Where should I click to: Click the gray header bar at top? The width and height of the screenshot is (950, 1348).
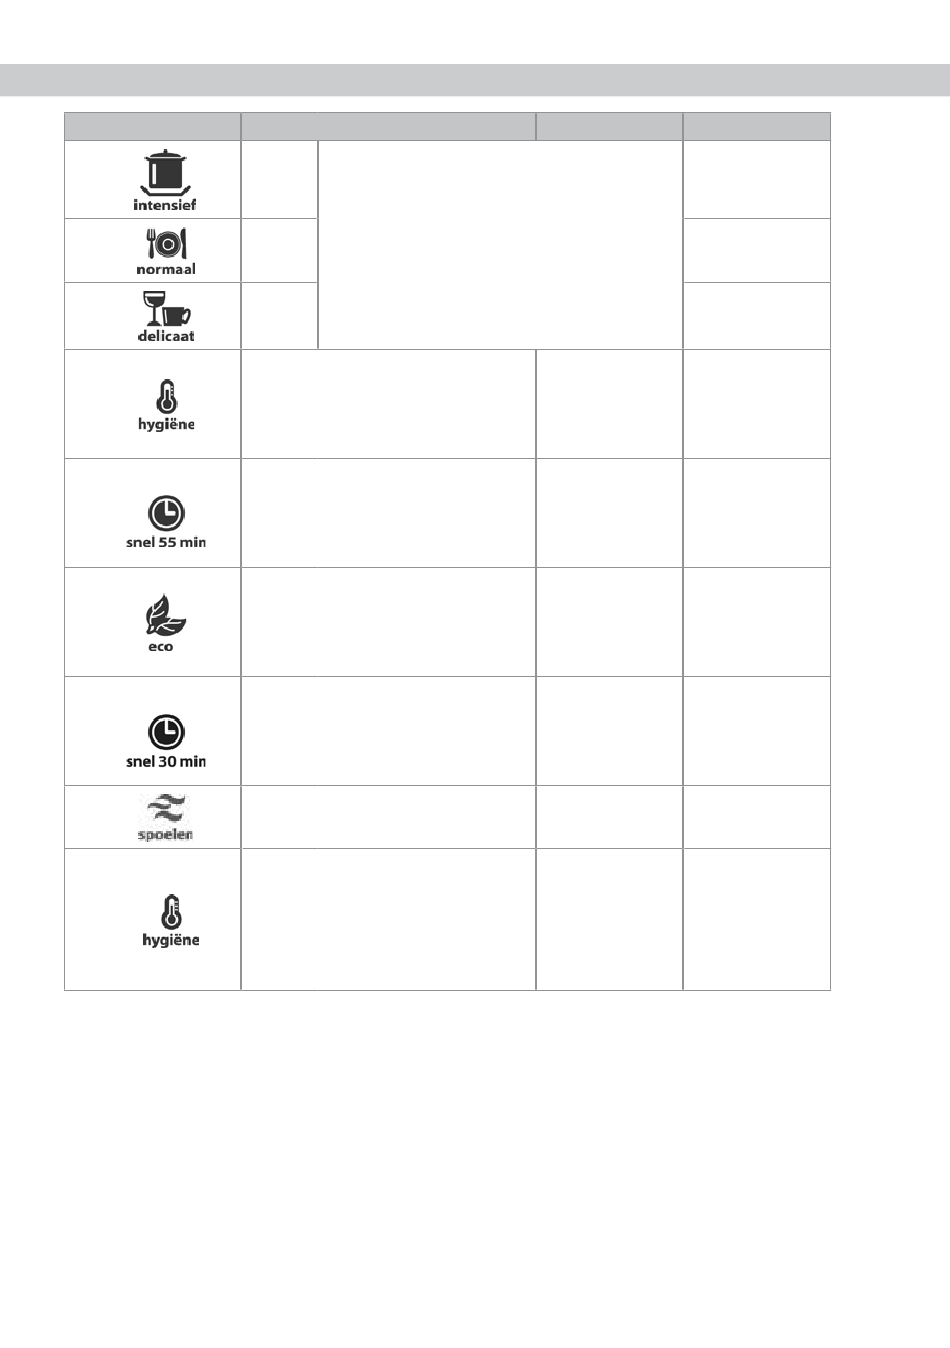(475, 80)
